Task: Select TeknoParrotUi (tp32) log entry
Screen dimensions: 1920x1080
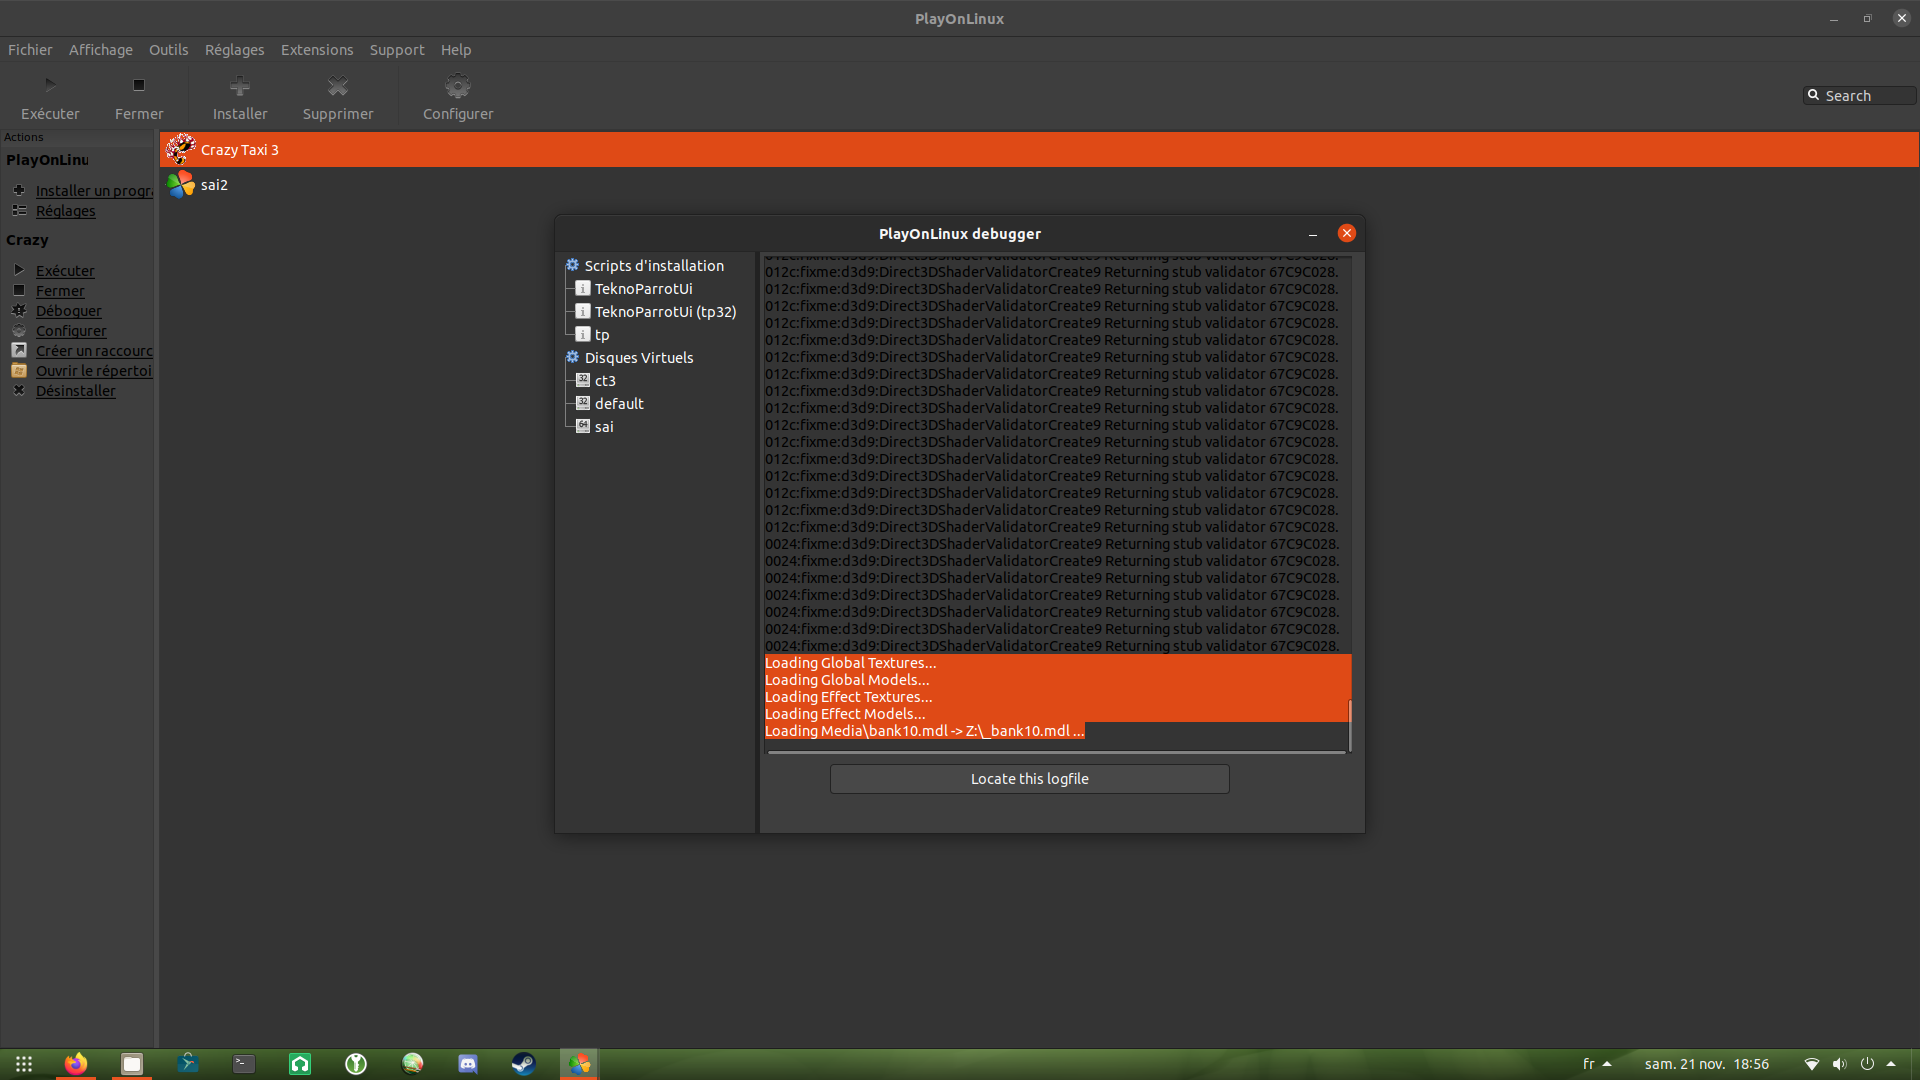Action: click(x=665, y=312)
